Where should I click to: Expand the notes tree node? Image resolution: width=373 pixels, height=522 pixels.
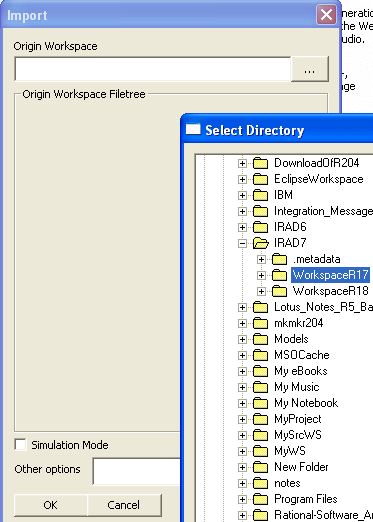(x=242, y=483)
